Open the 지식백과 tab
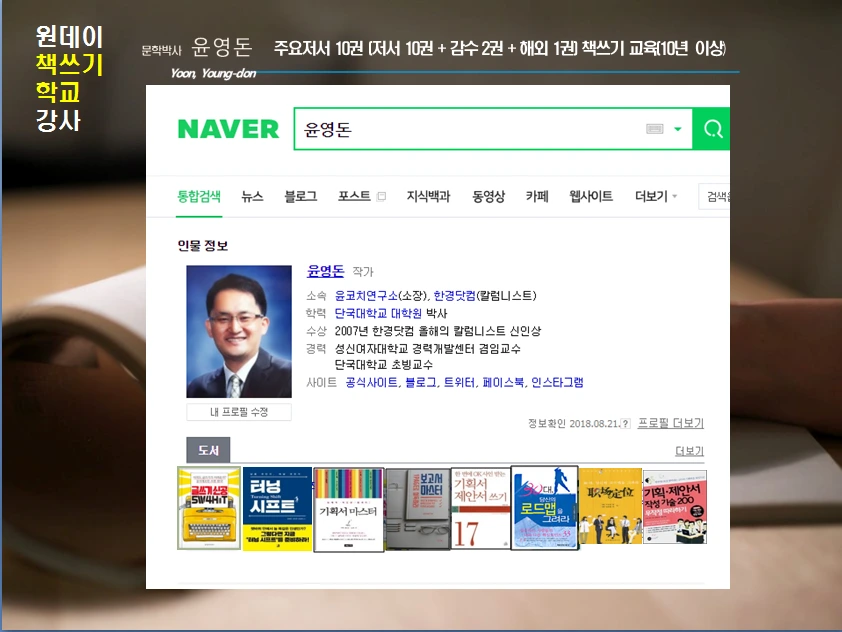Image resolution: width=842 pixels, height=632 pixels. 428,197
